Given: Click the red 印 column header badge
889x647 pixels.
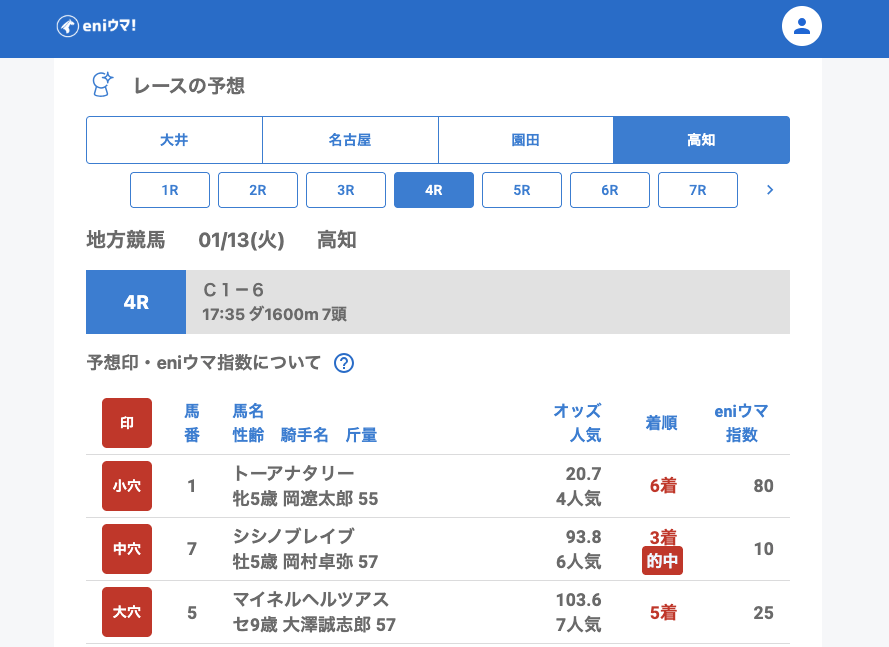Looking at the screenshot, I should (127, 423).
